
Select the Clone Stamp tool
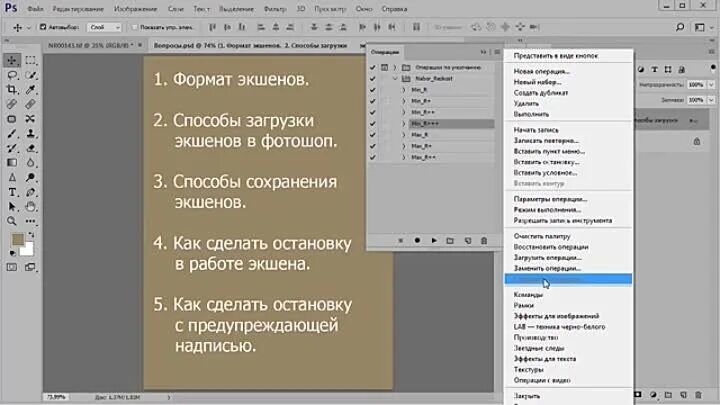tap(30, 134)
